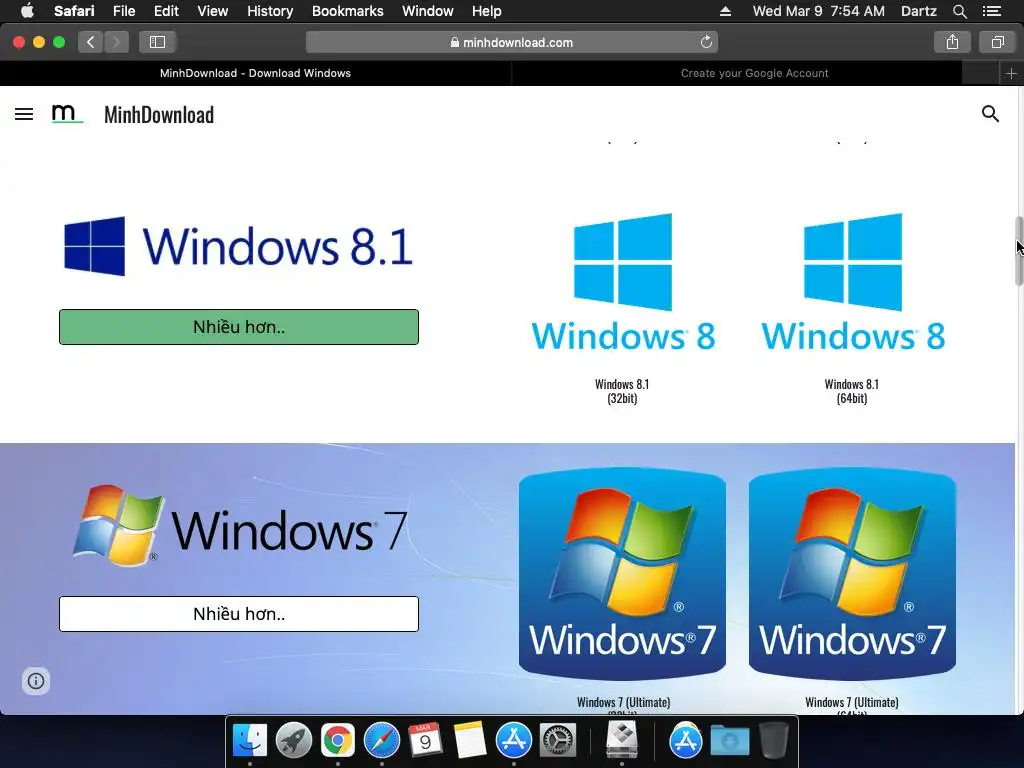Open the info circle icon on page

tap(36, 681)
